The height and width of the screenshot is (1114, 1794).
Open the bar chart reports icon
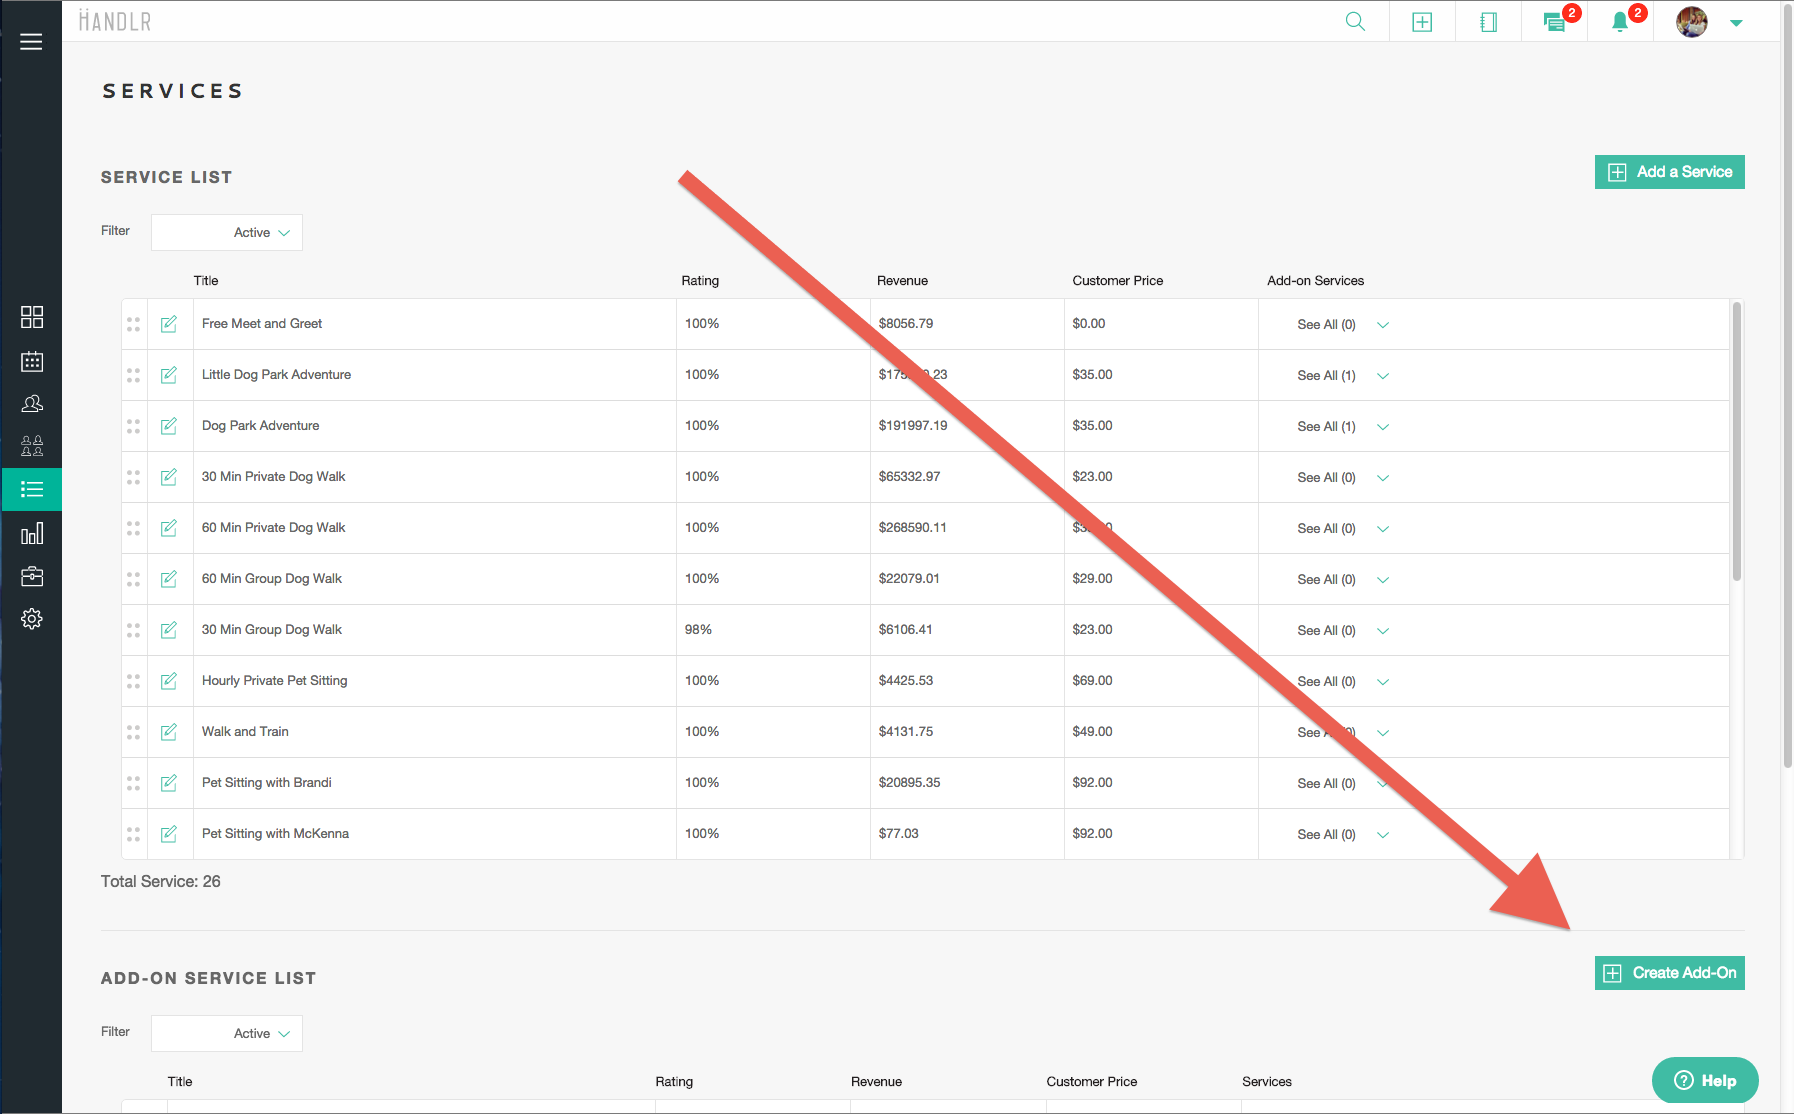[32, 533]
